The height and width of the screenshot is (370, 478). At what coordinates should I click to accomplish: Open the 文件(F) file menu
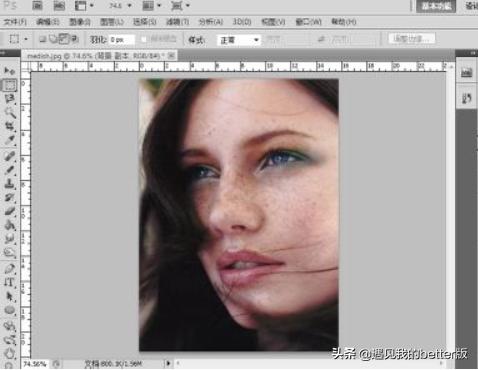(x=15, y=22)
